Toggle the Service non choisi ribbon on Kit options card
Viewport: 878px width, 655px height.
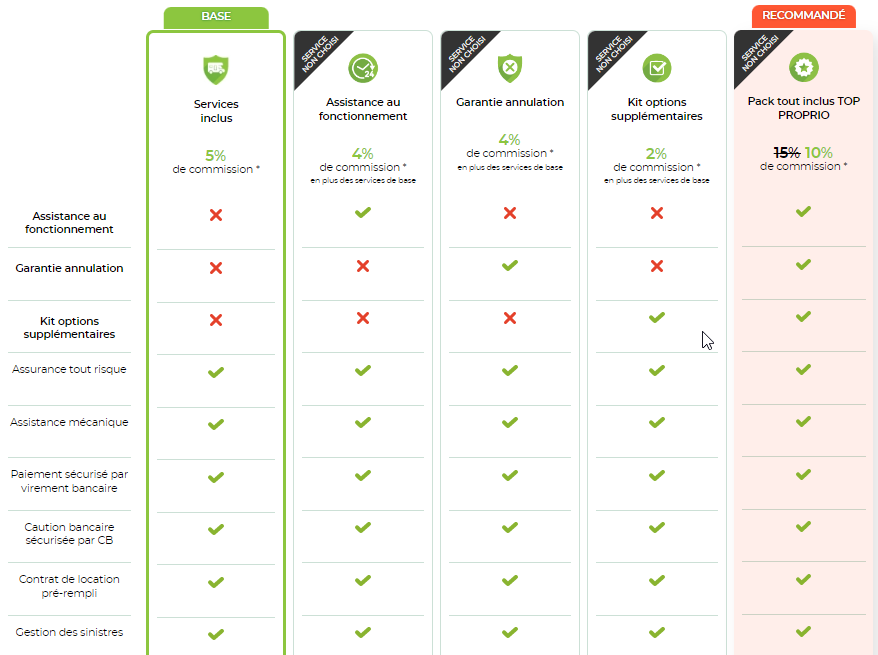click(x=610, y=53)
